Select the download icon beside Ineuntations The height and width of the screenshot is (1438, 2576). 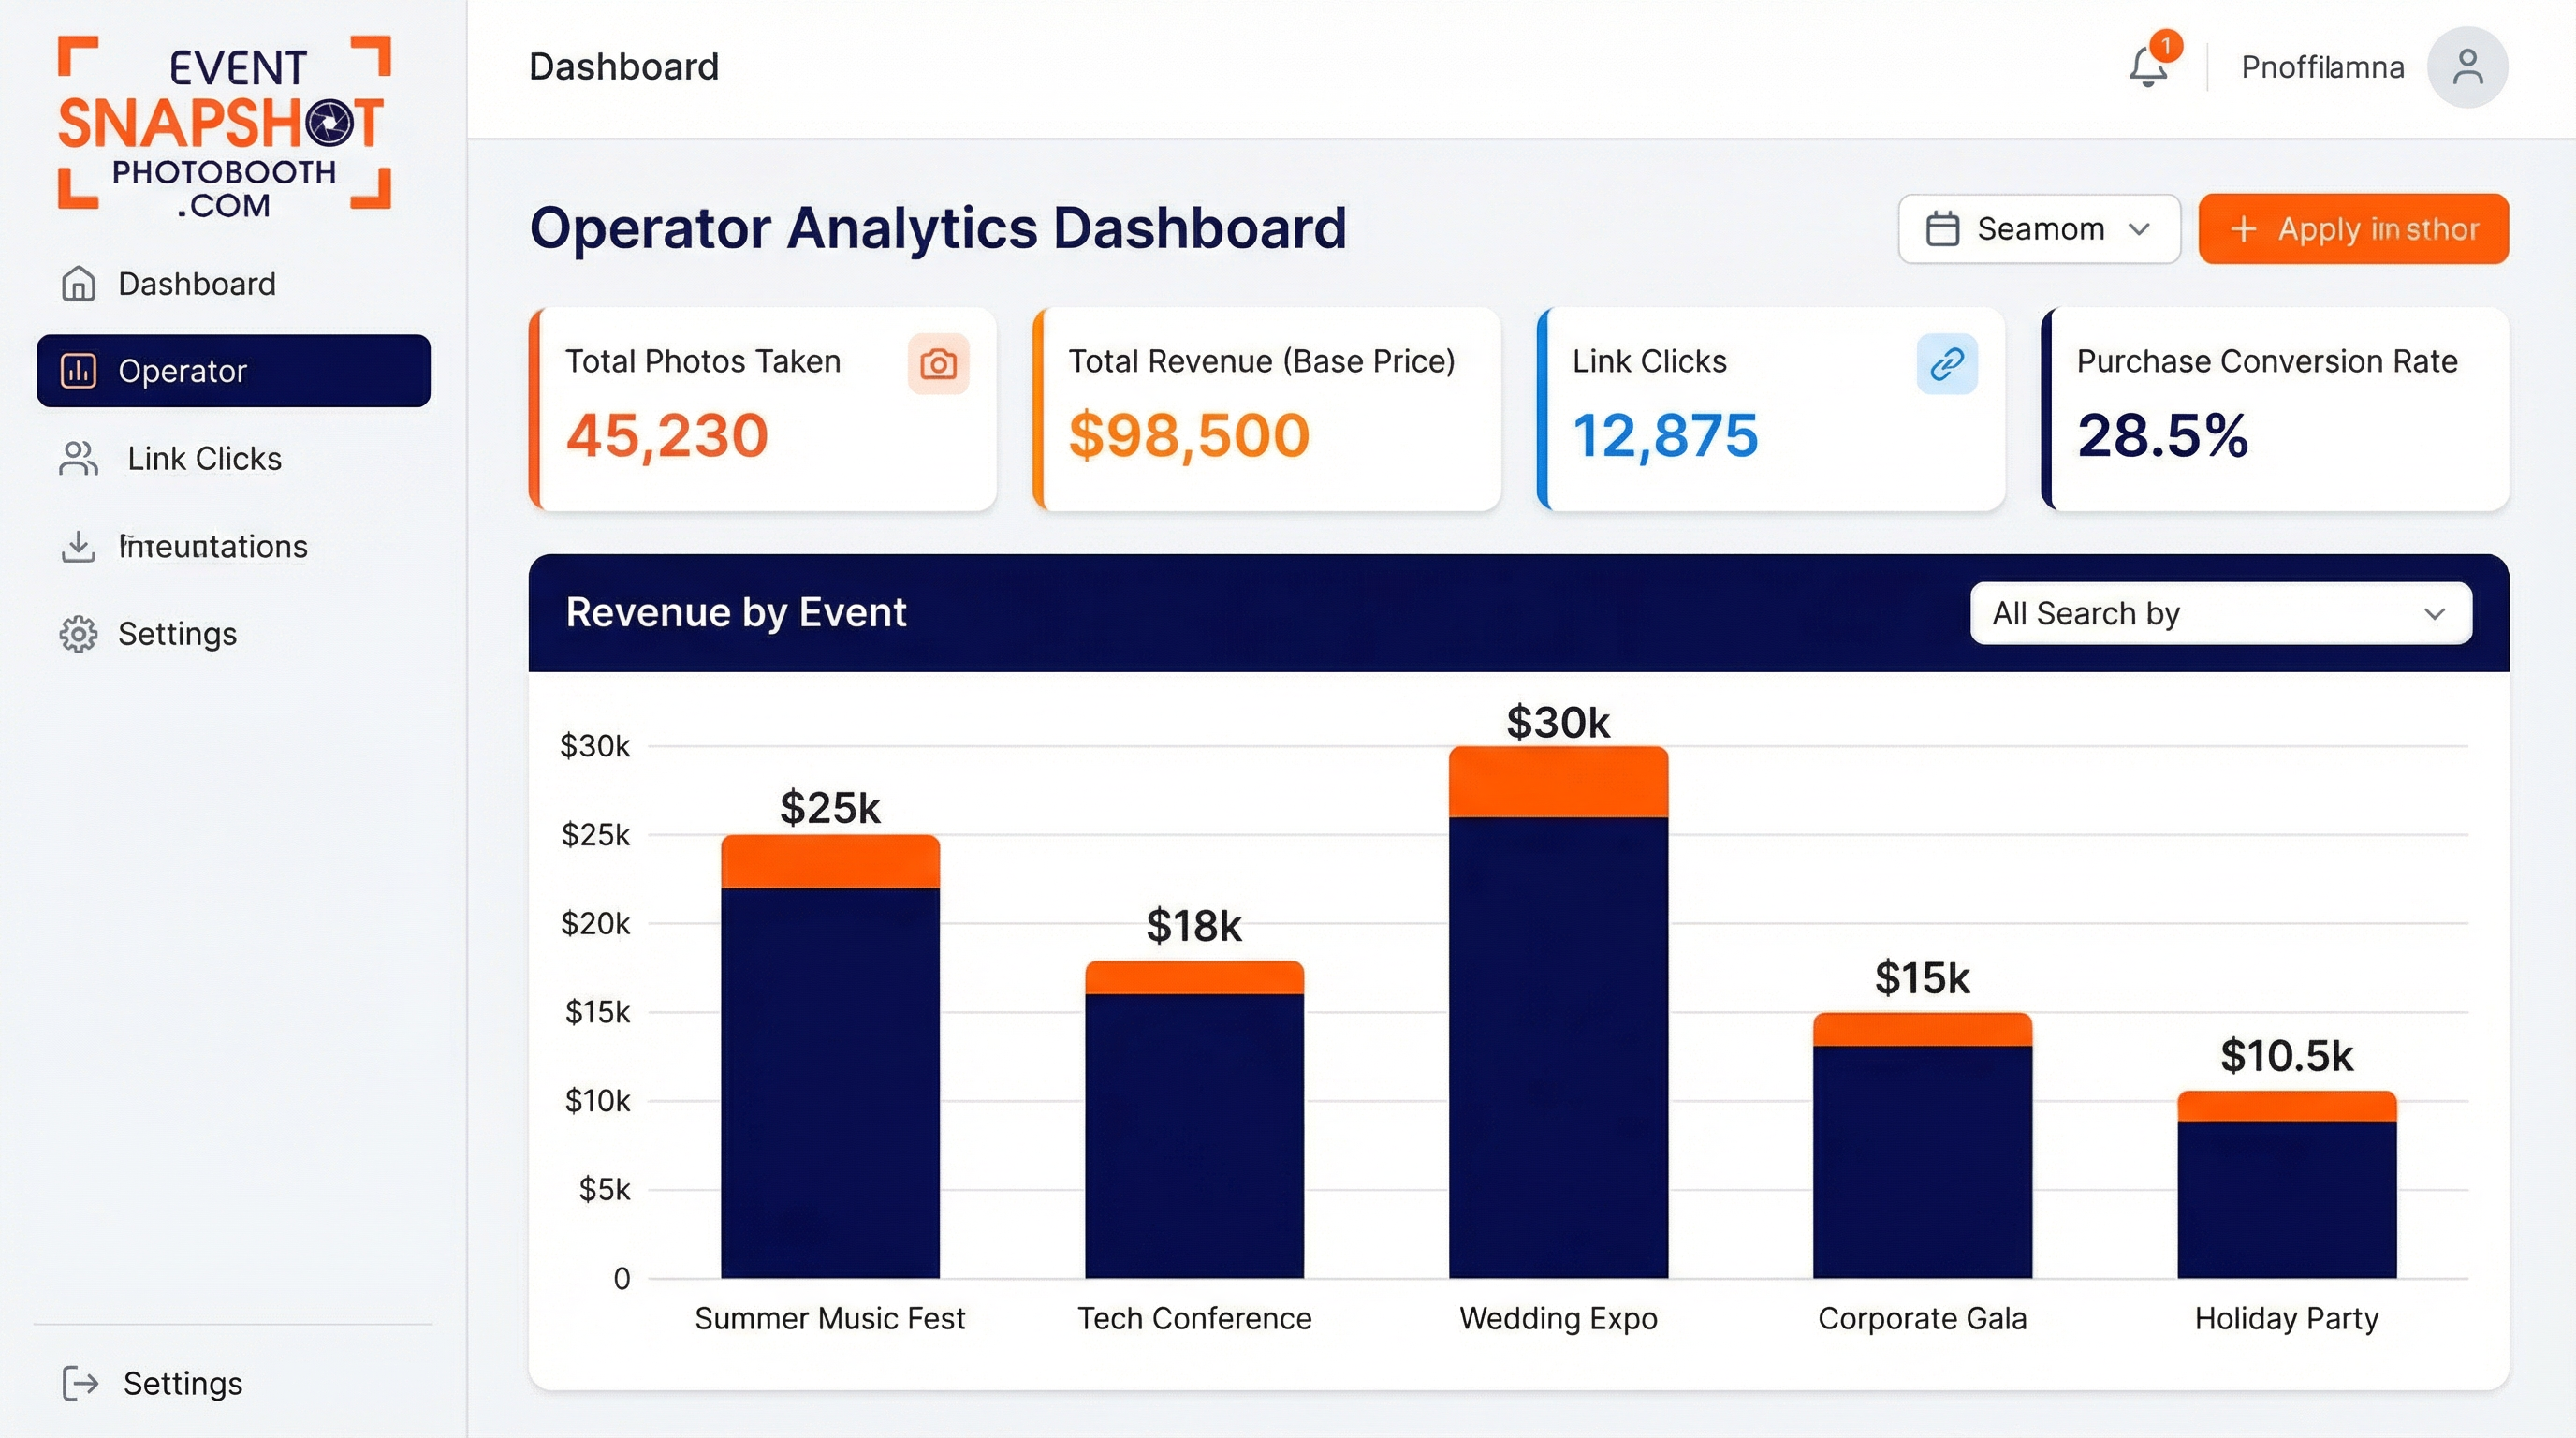point(78,546)
